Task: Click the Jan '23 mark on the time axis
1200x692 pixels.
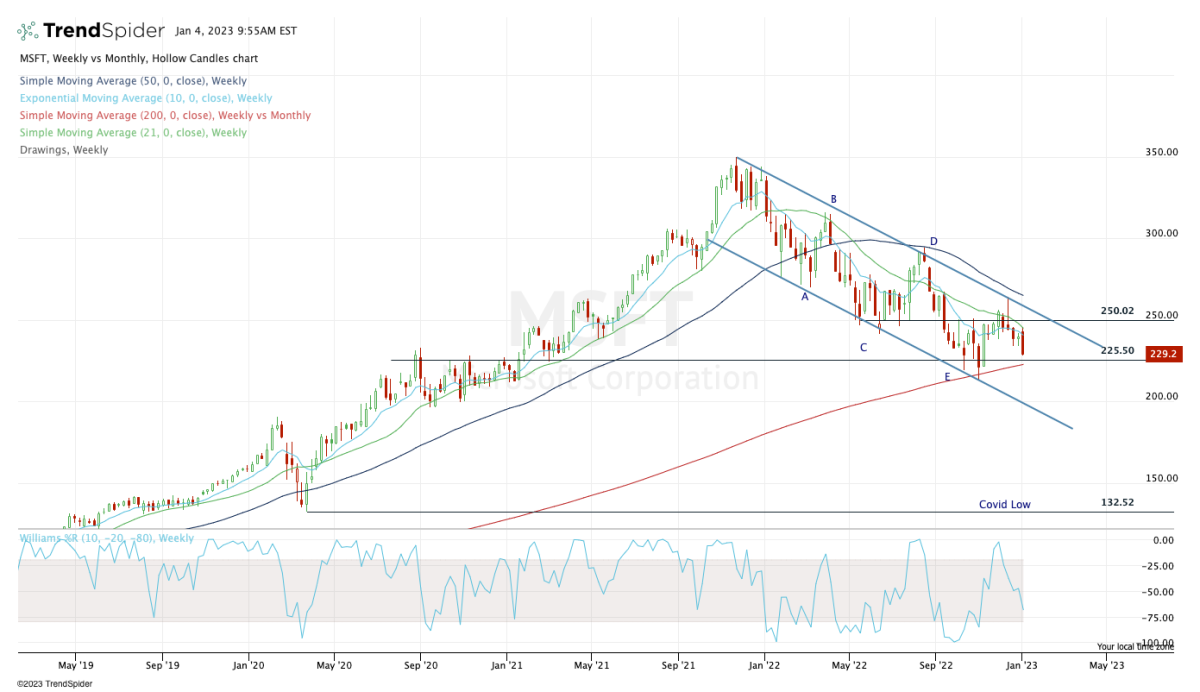Action: click(1021, 664)
